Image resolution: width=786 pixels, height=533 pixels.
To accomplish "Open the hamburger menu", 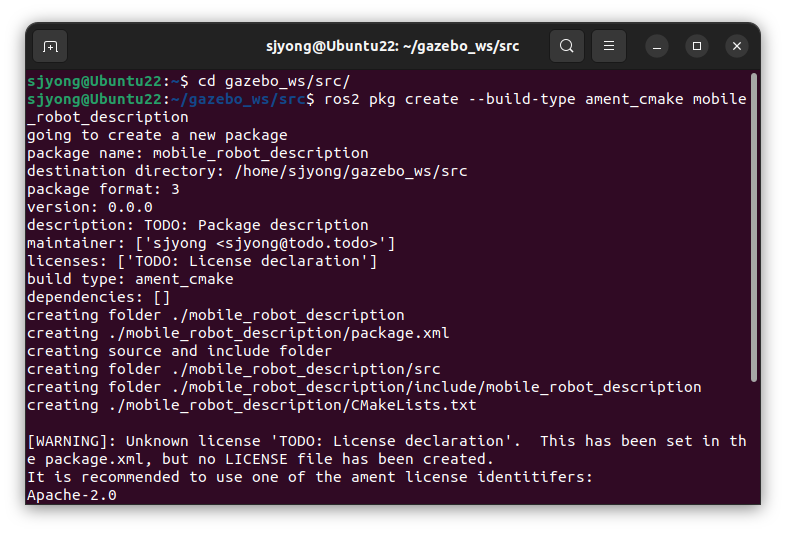I will [609, 46].
